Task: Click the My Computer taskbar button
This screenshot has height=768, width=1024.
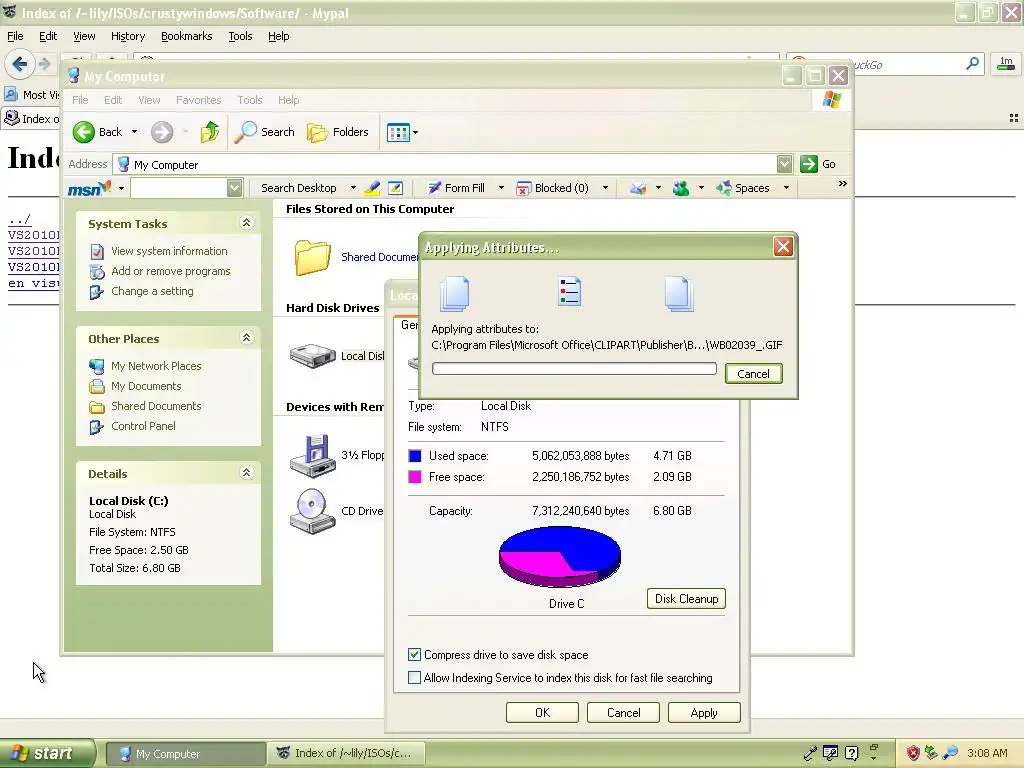Action: pos(185,754)
